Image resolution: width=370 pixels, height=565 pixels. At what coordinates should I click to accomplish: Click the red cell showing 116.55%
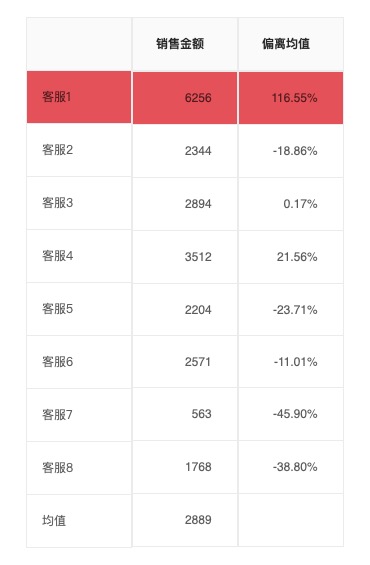[x=291, y=98]
